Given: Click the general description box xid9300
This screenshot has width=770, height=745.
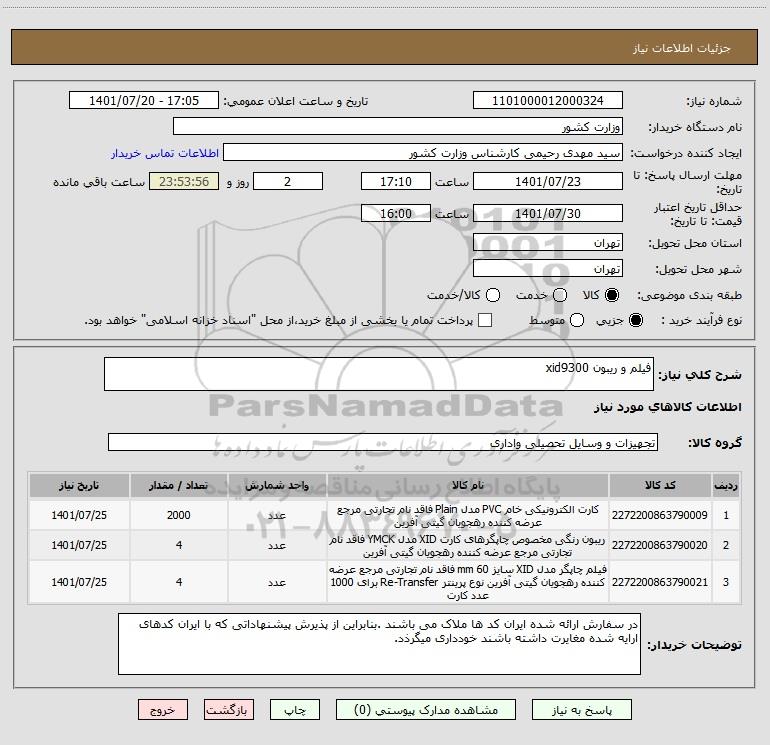Looking at the screenshot, I should point(379,374).
